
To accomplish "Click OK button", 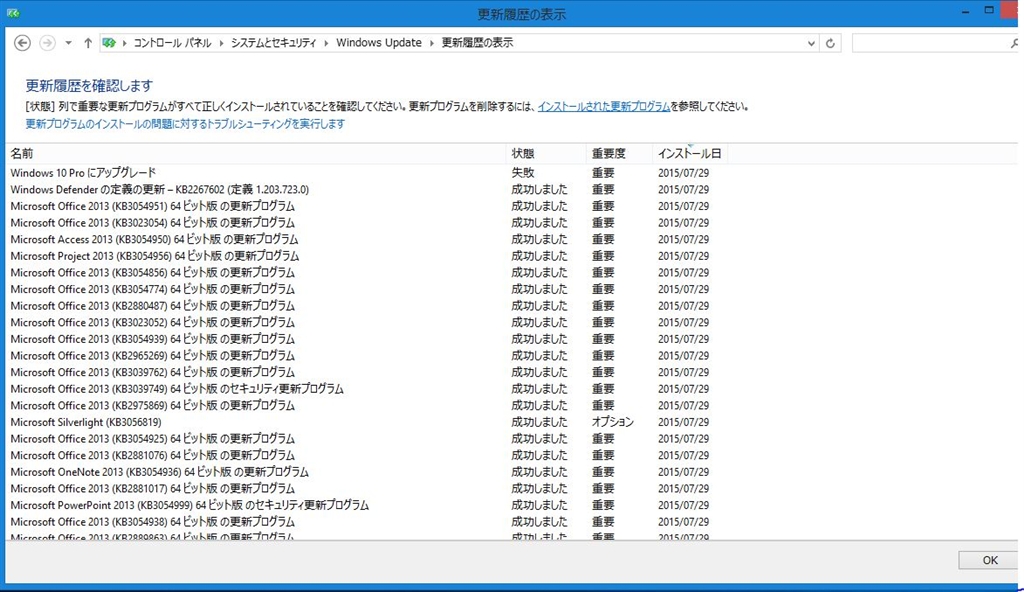I will coord(990,560).
